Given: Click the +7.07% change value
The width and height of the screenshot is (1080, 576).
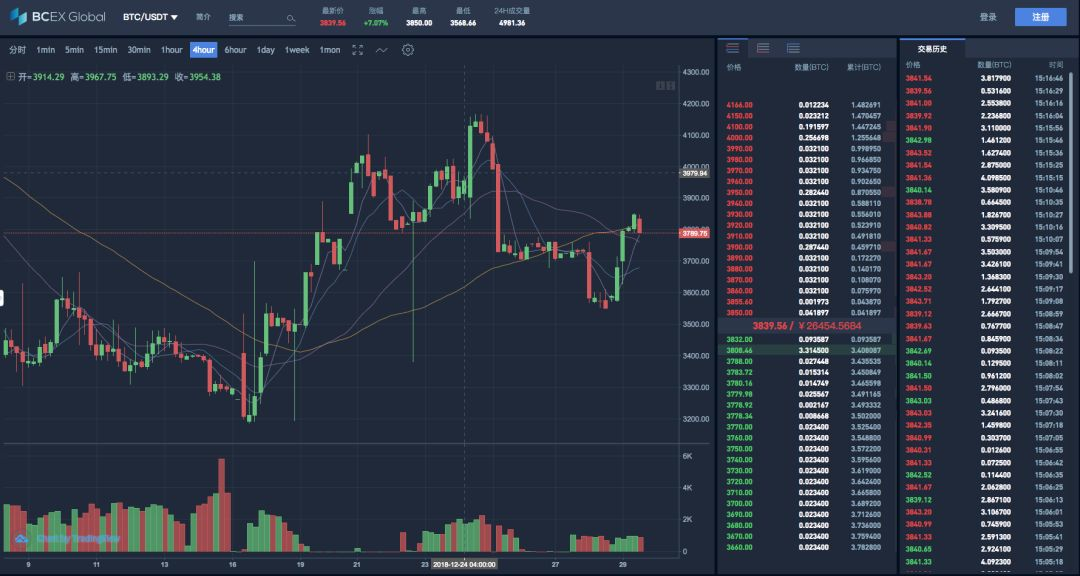Looking at the screenshot, I should (x=376, y=23).
